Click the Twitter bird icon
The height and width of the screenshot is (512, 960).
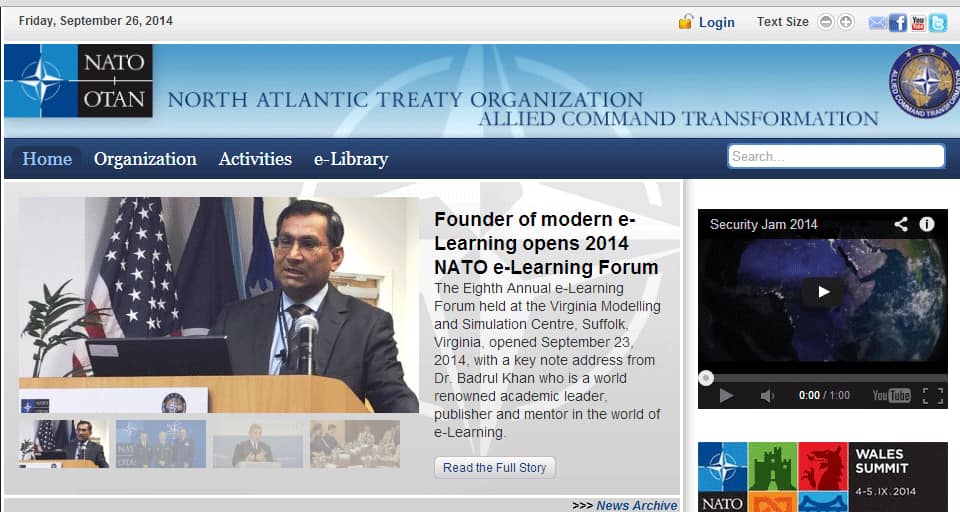(937, 22)
